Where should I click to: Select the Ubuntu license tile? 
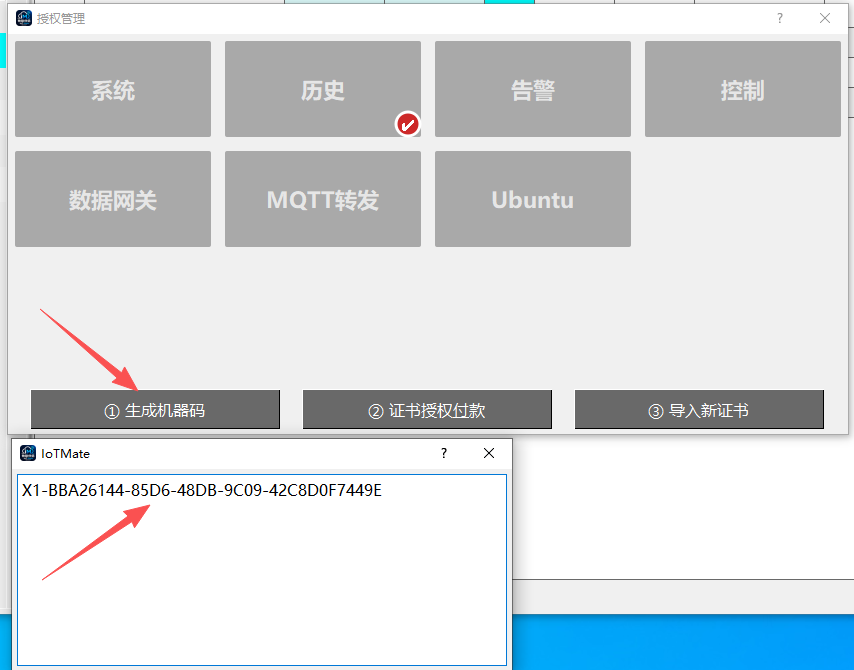[533, 199]
